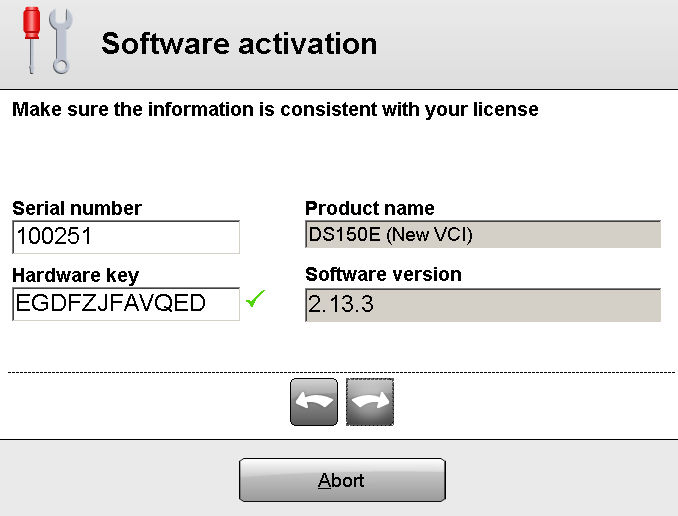Viewport: 678px width, 516px height.
Task: Click the Serial number label
Action: (77, 208)
